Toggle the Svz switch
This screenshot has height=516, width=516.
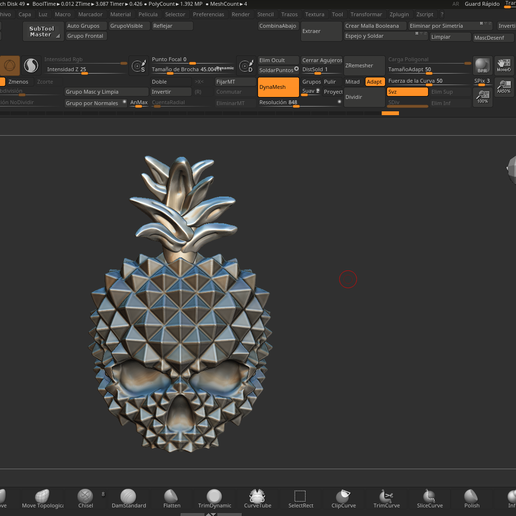point(407,92)
